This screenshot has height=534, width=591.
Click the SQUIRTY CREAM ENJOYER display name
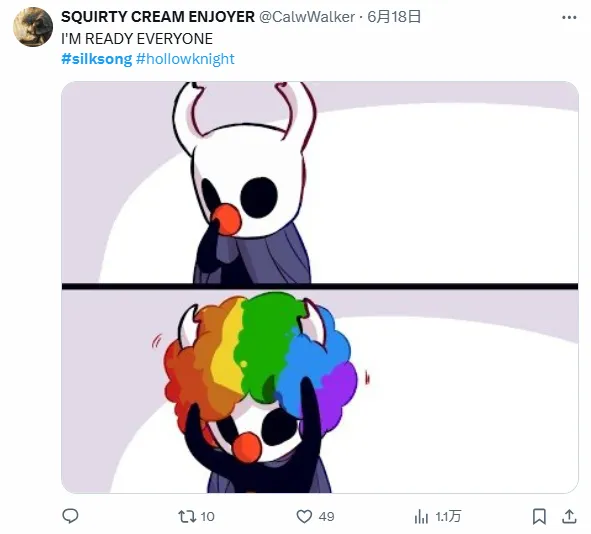coord(158,17)
